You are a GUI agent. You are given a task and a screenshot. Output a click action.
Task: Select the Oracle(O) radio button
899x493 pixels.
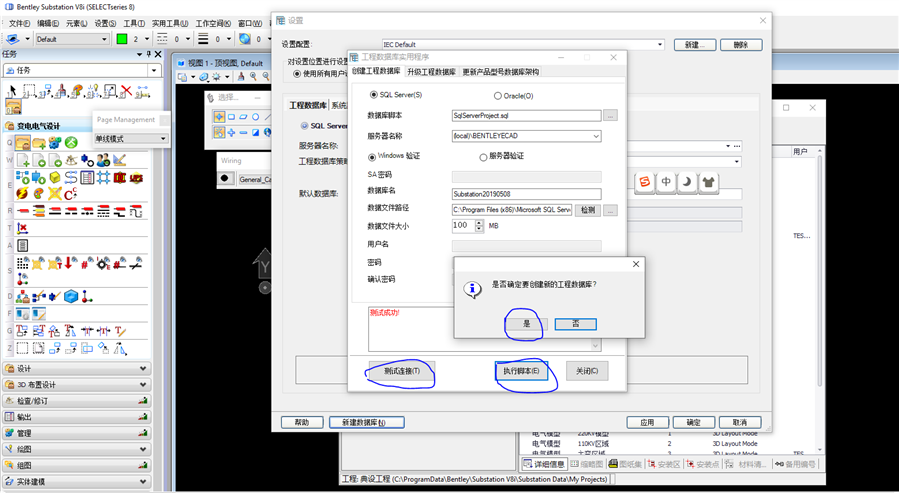pos(498,96)
